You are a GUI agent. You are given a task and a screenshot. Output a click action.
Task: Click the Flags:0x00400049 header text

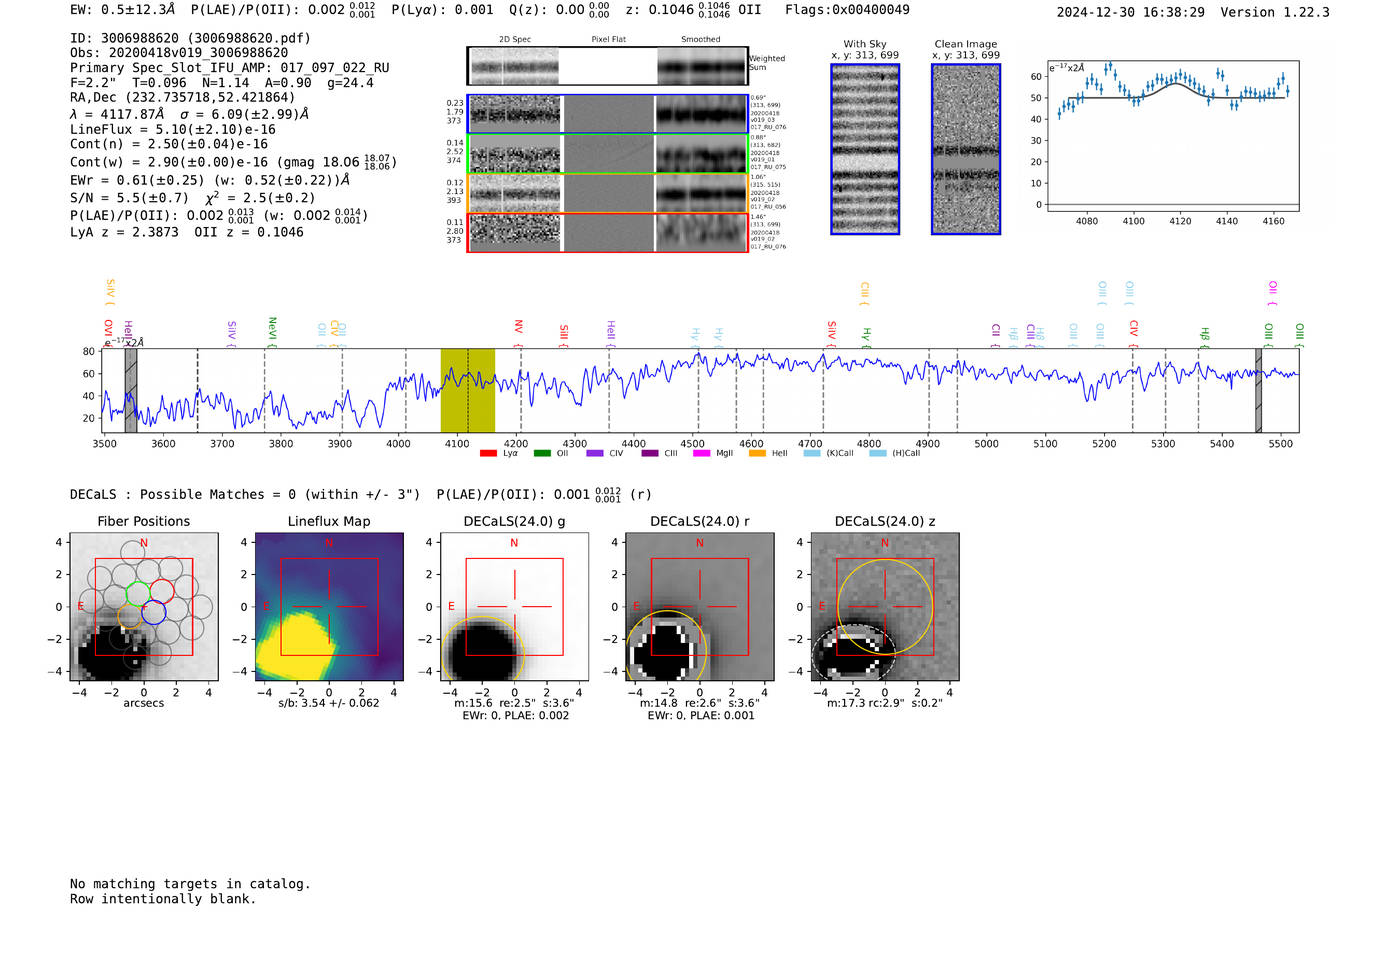point(847,10)
